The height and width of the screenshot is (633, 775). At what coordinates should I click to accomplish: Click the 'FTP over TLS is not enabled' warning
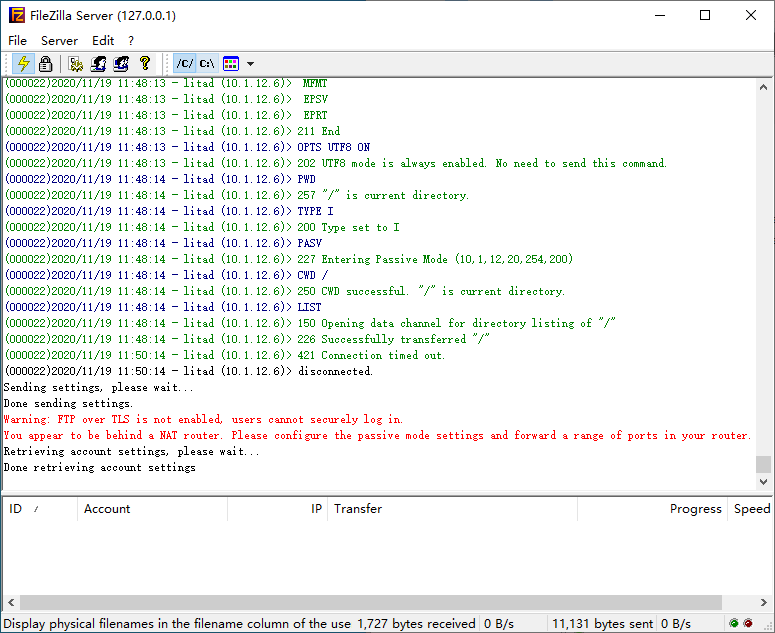click(203, 420)
